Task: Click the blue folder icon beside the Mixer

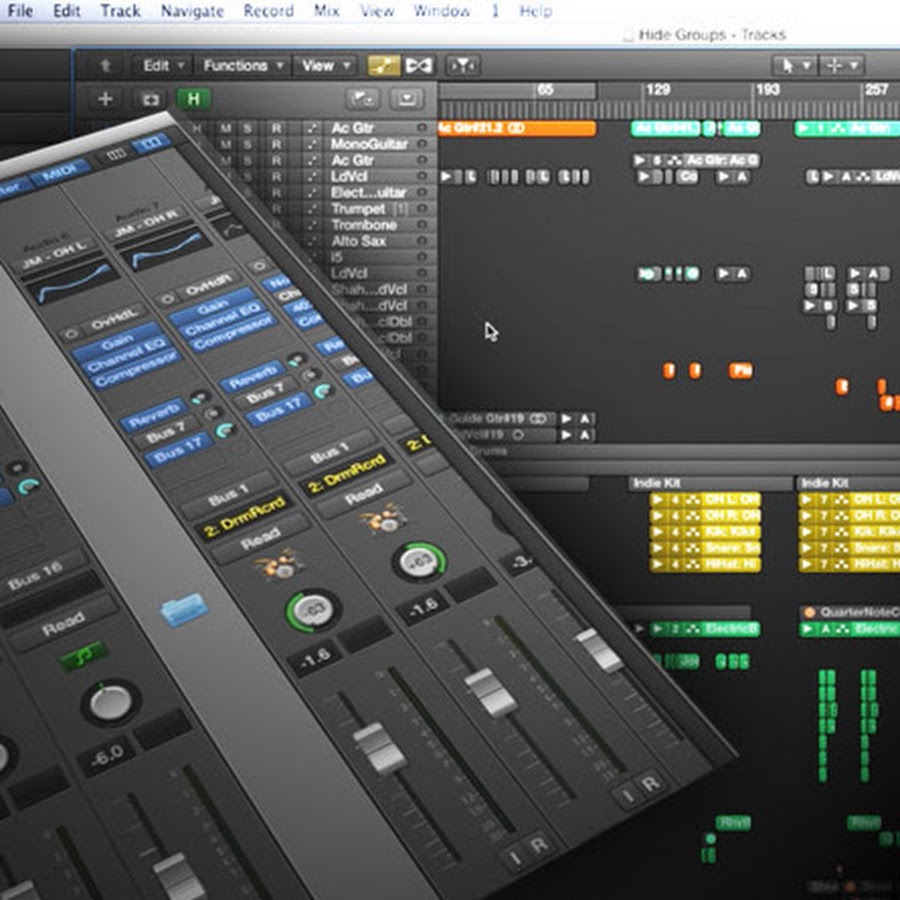Action: click(x=184, y=610)
